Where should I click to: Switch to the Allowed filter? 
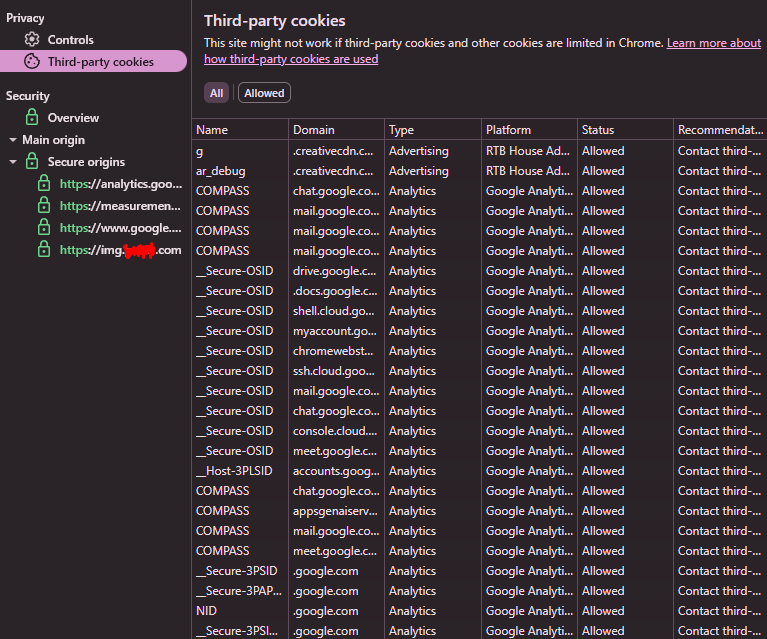(264, 93)
